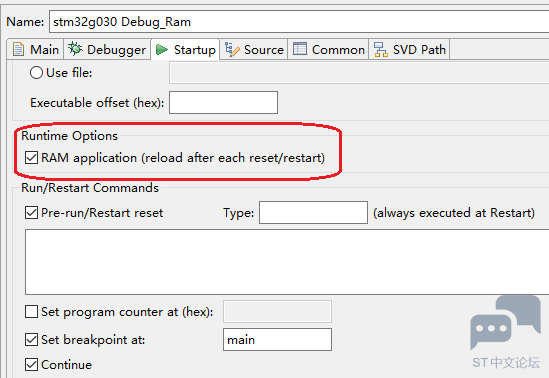Screen dimensions: 549x378
Task: Open the Common tab
Action: 328,49
